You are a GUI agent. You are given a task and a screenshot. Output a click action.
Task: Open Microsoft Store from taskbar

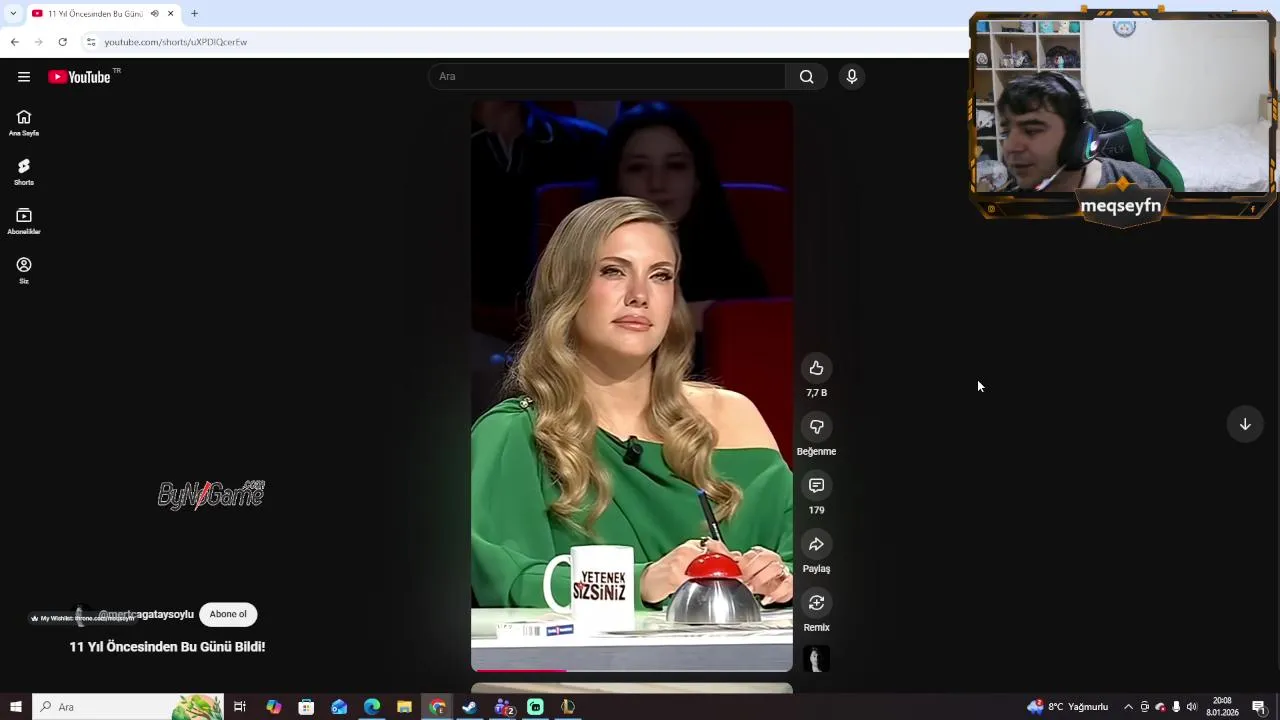coord(306,707)
